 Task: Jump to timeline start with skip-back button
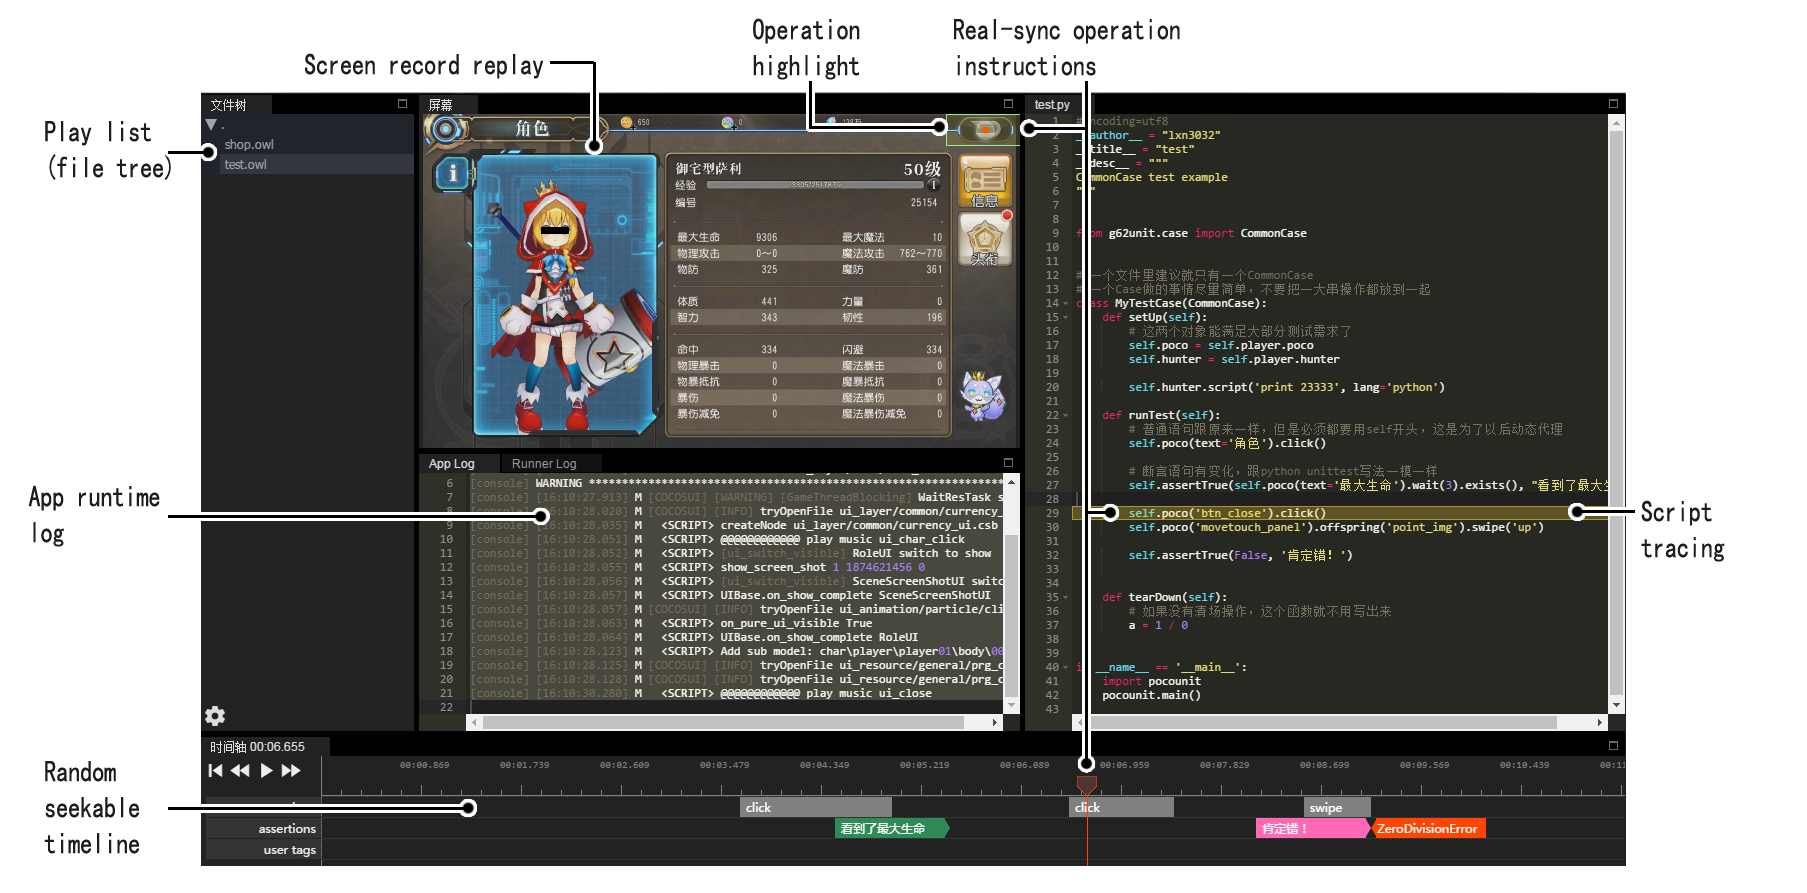(x=215, y=771)
